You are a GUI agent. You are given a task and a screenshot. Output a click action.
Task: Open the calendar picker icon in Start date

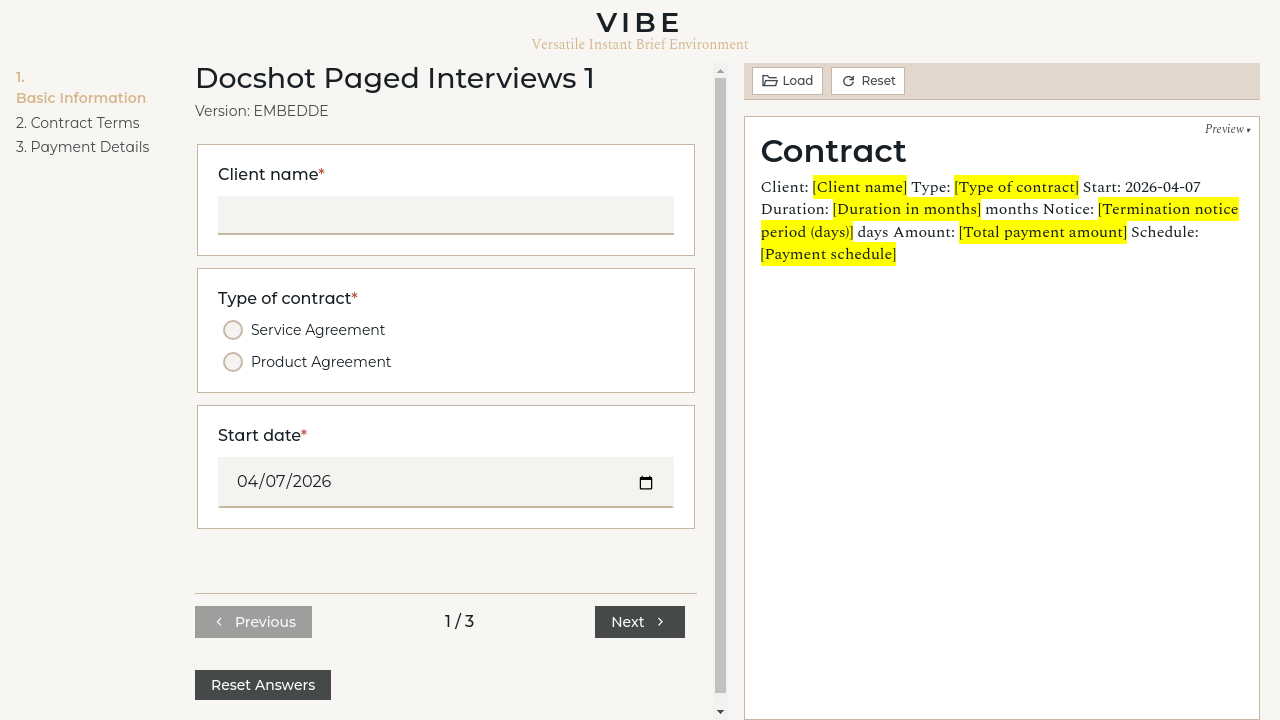tap(646, 483)
